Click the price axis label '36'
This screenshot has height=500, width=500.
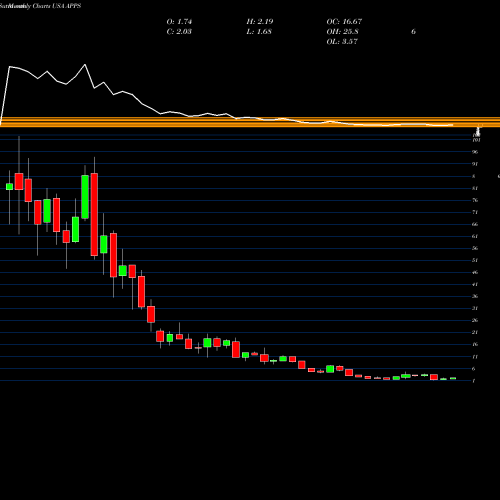click(475, 296)
